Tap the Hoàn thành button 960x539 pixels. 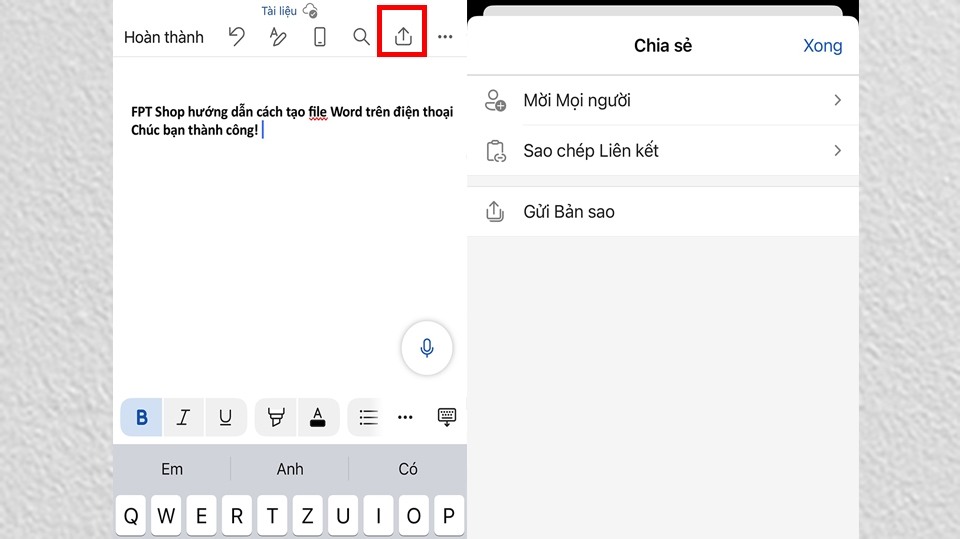coord(163,37)
